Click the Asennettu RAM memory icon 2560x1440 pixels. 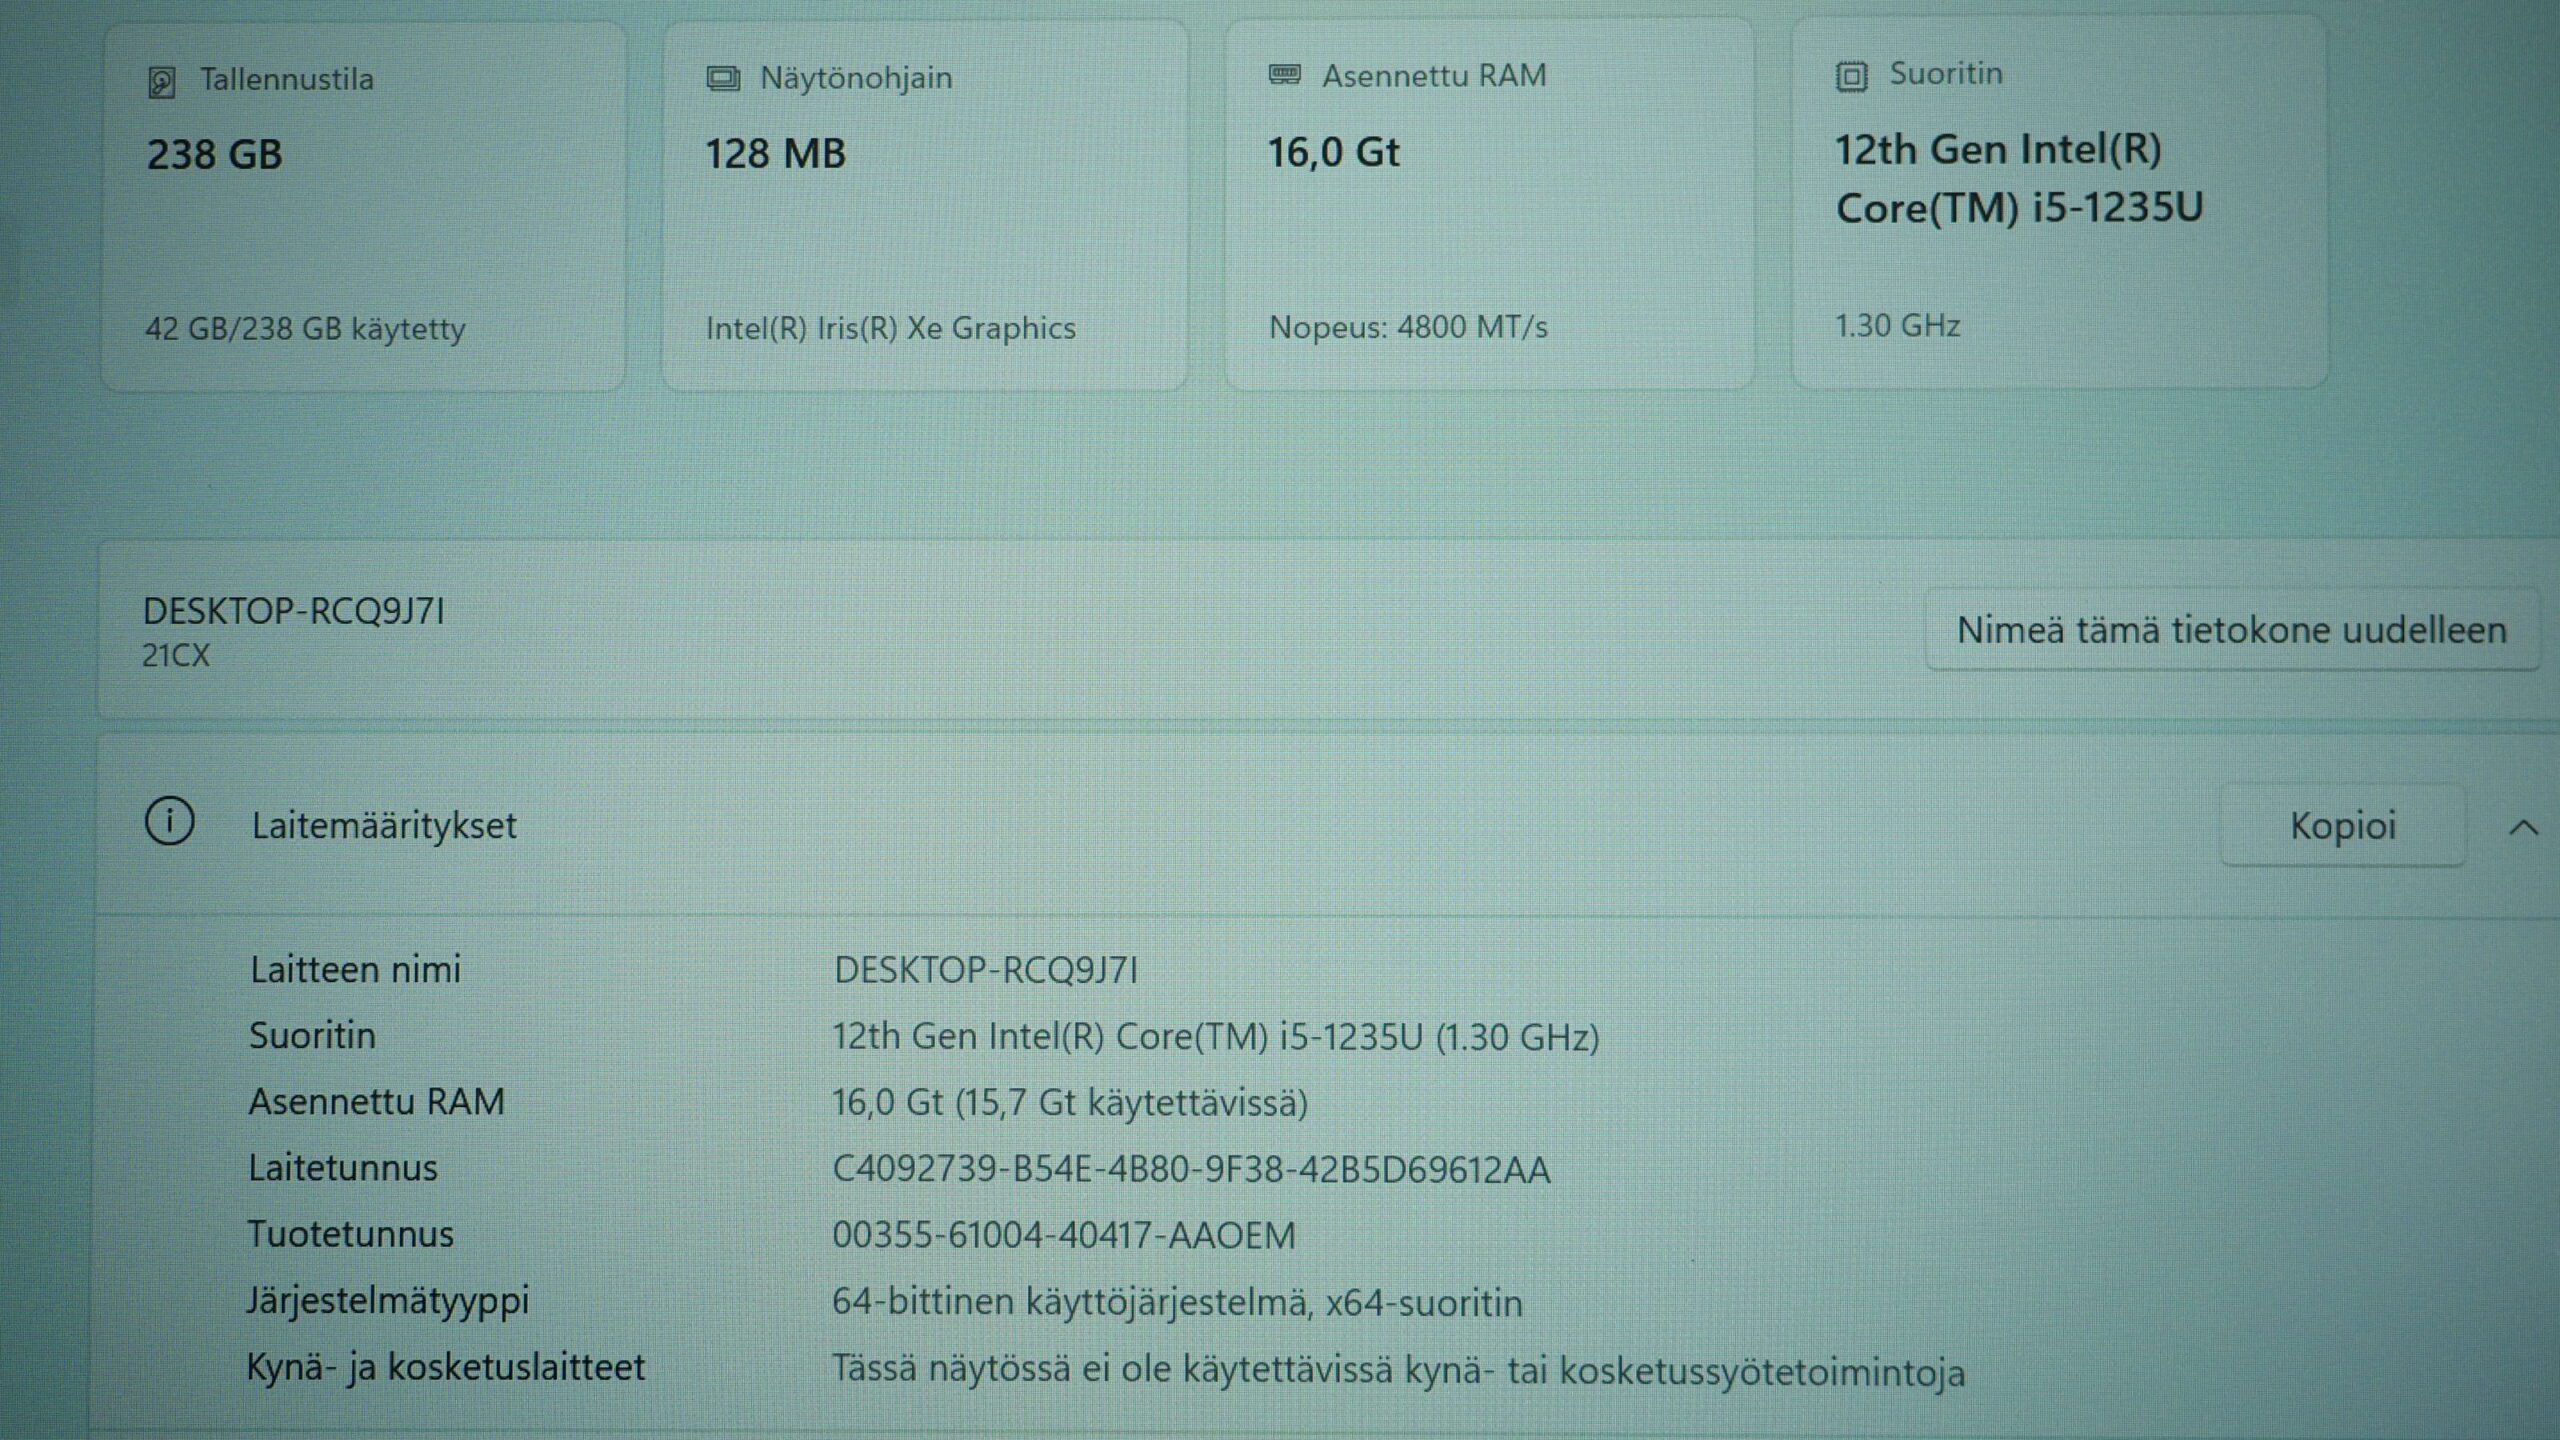(x=1285, y=75)
